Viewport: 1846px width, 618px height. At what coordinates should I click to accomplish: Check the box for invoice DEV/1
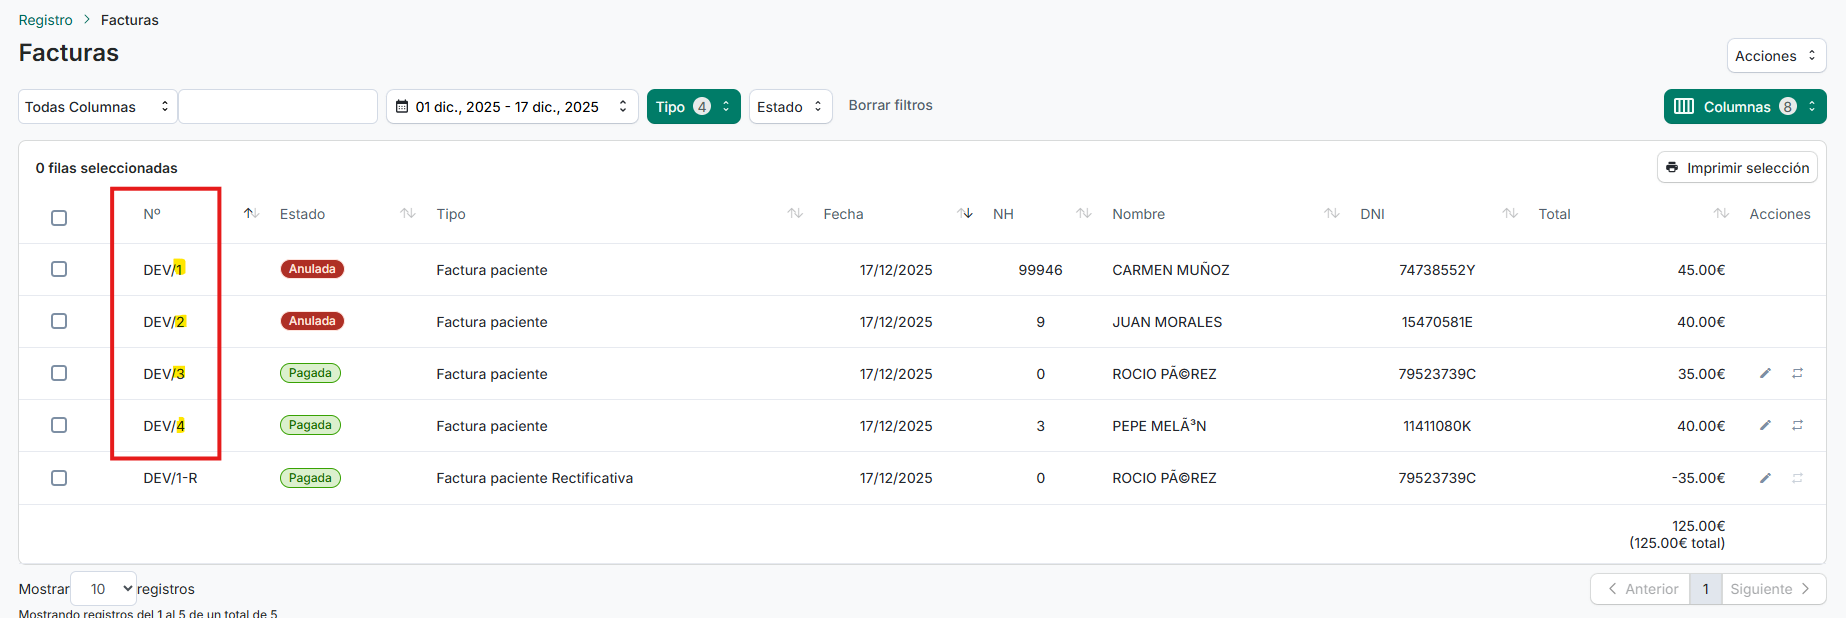(59, 269)
